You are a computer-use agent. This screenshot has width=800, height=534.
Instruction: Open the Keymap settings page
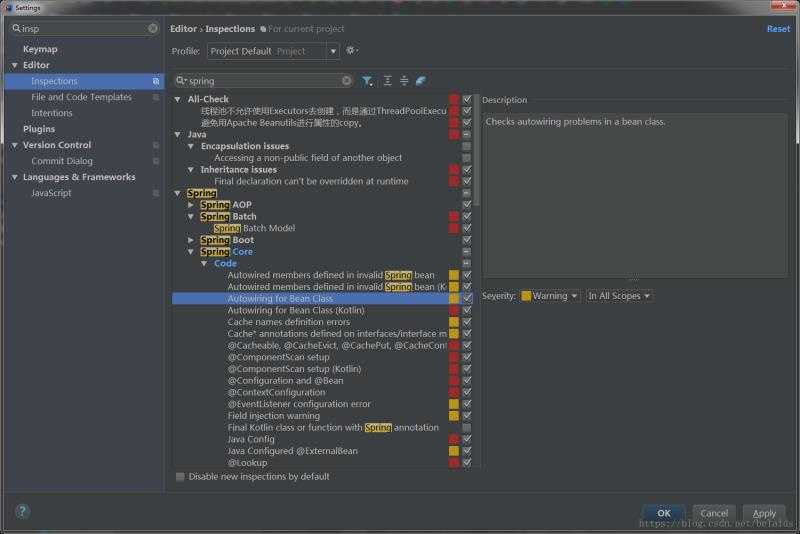coord(40,49)
